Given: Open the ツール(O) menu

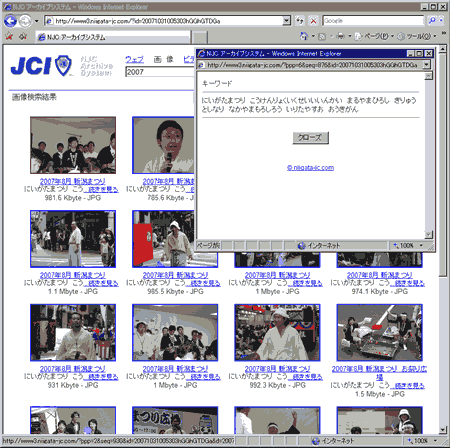Looking at the screenshot, I should pos(417,36).
